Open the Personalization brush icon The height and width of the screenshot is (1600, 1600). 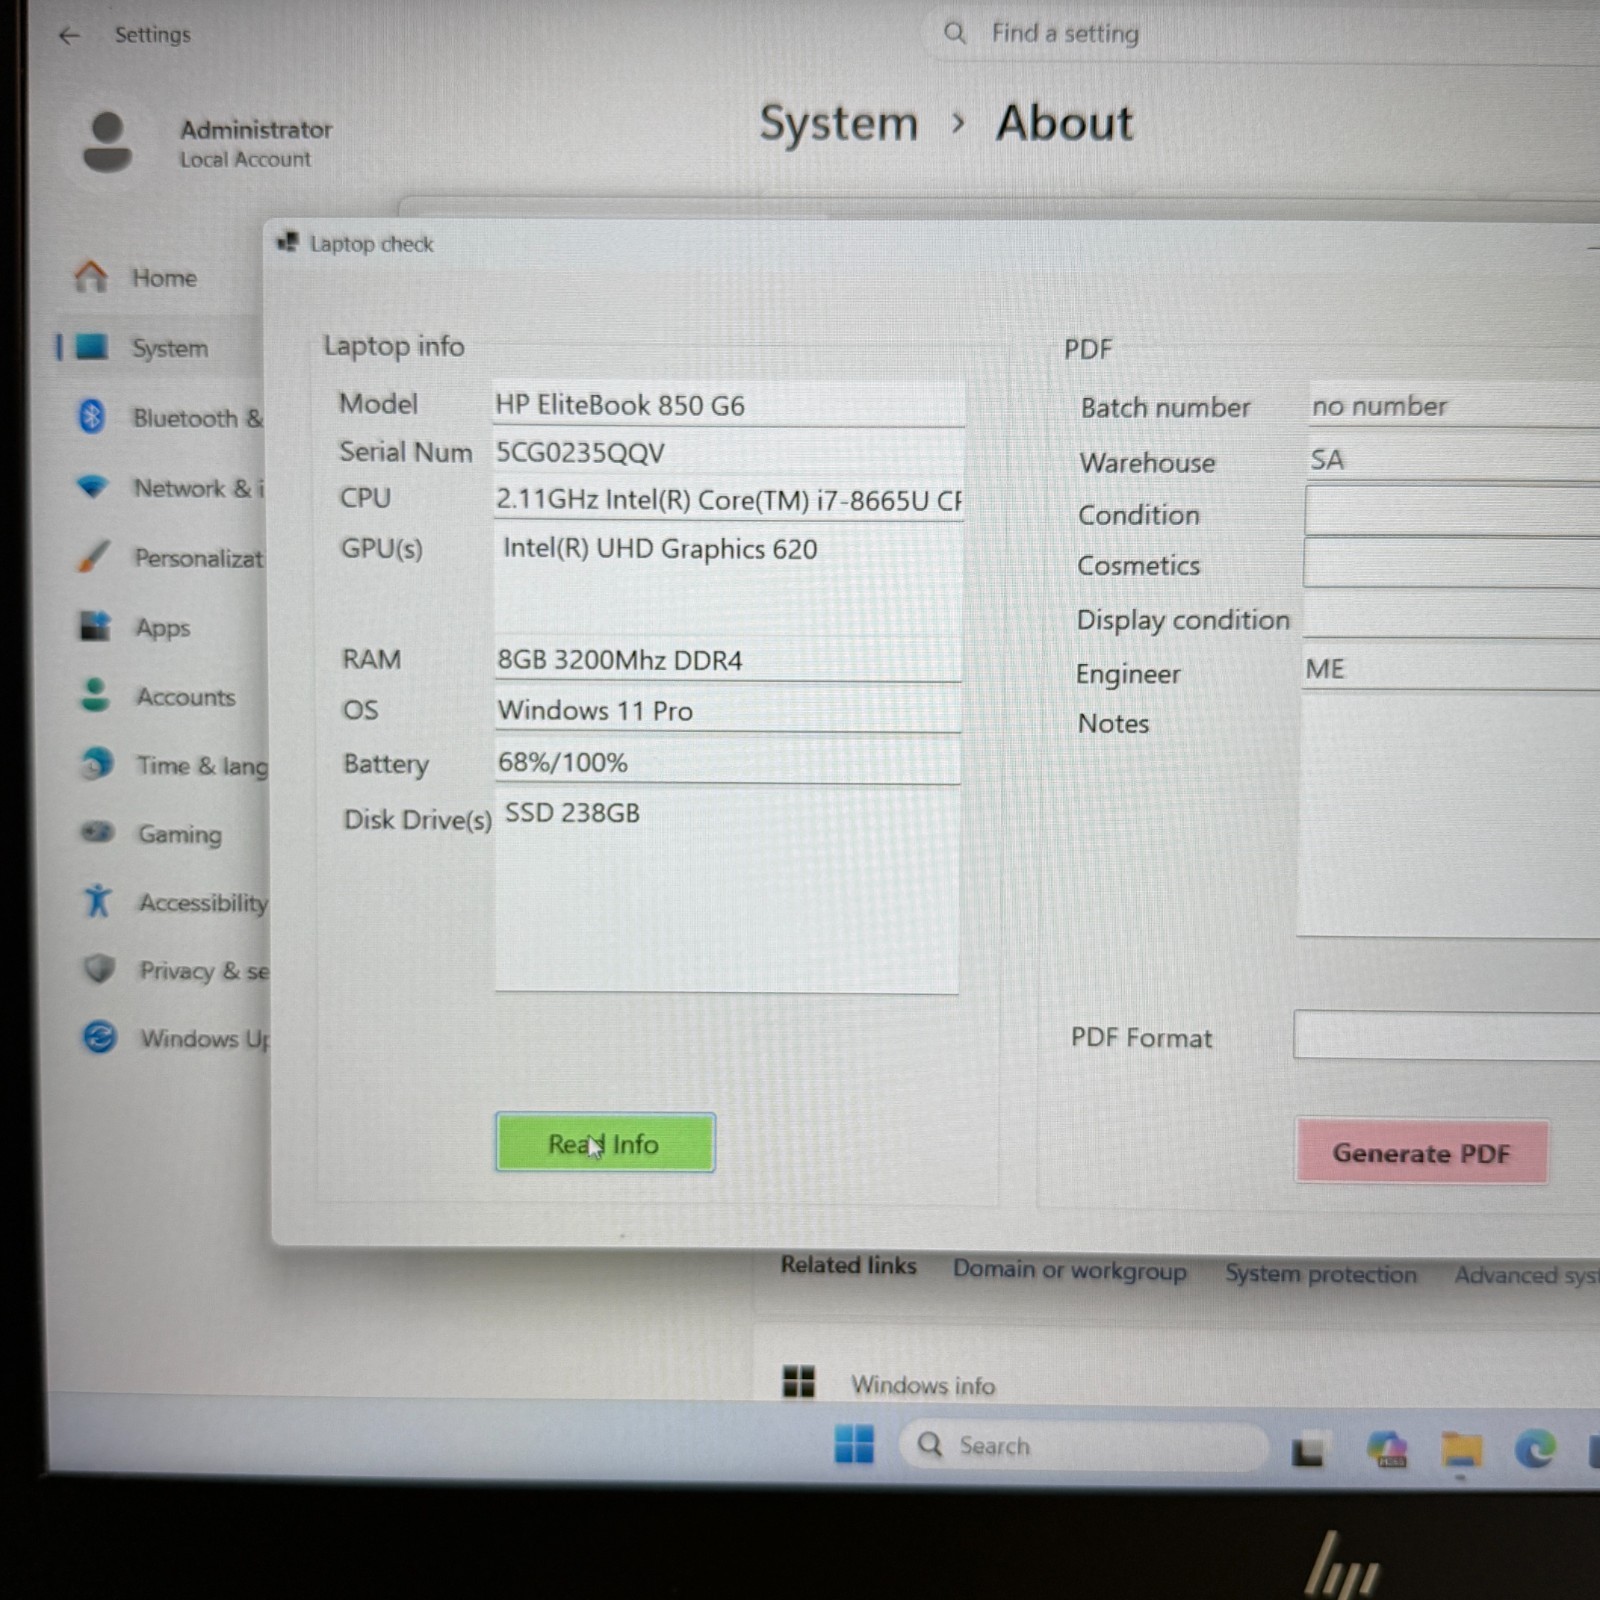pos(94,556)
